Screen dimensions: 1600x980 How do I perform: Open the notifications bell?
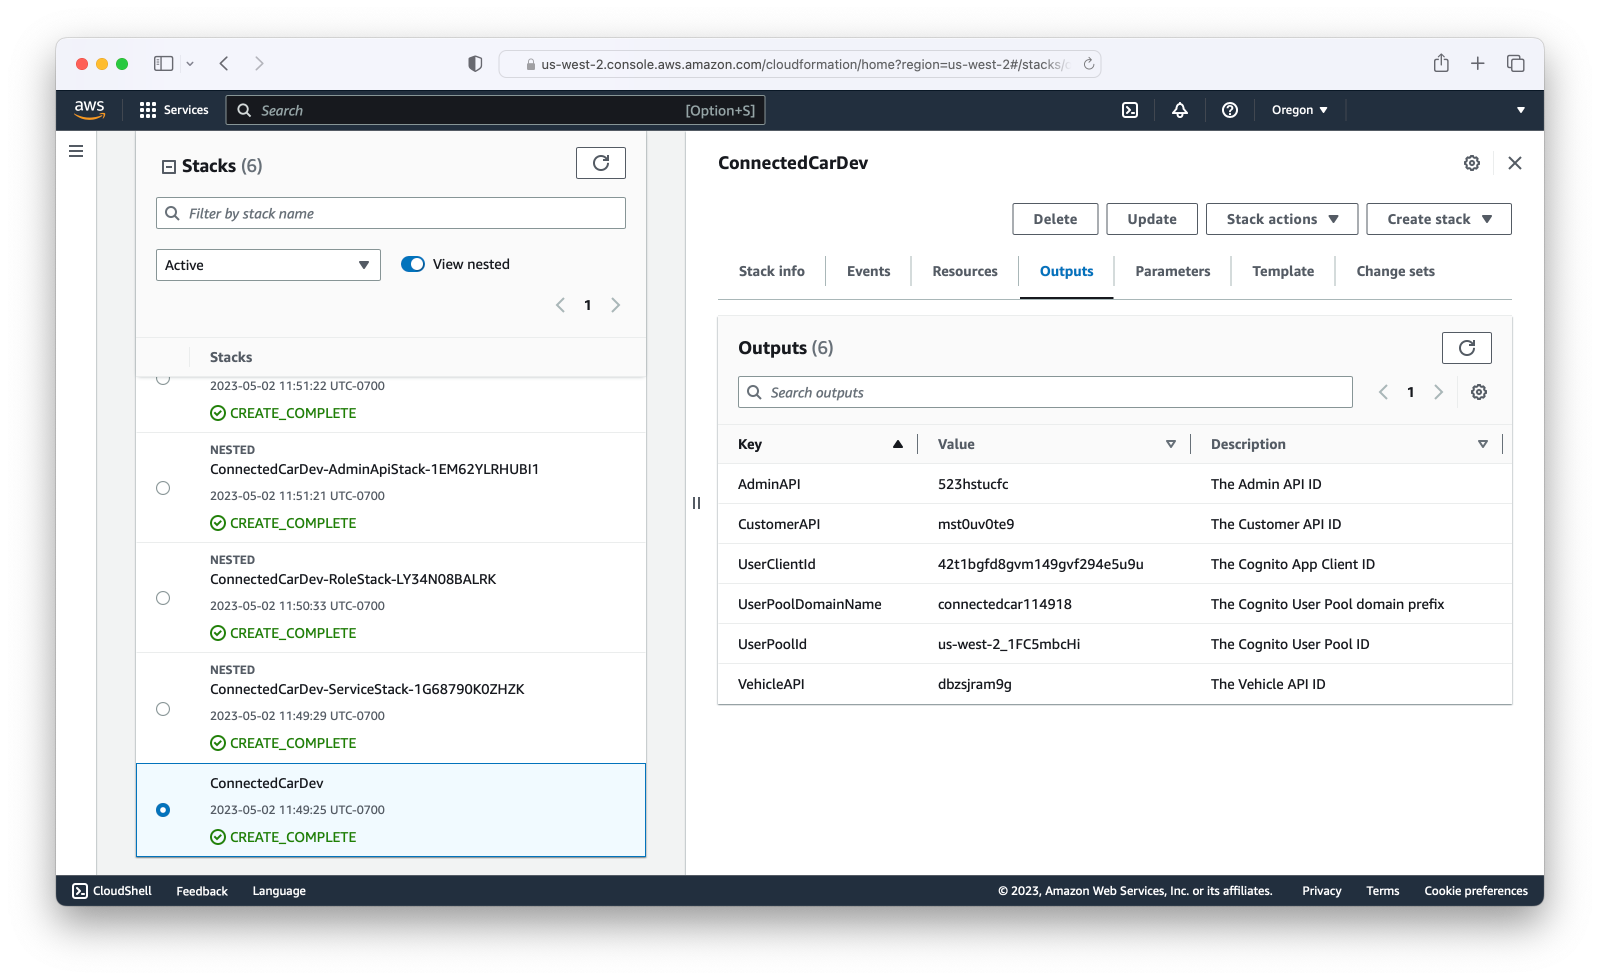(x=1180, y=110)
